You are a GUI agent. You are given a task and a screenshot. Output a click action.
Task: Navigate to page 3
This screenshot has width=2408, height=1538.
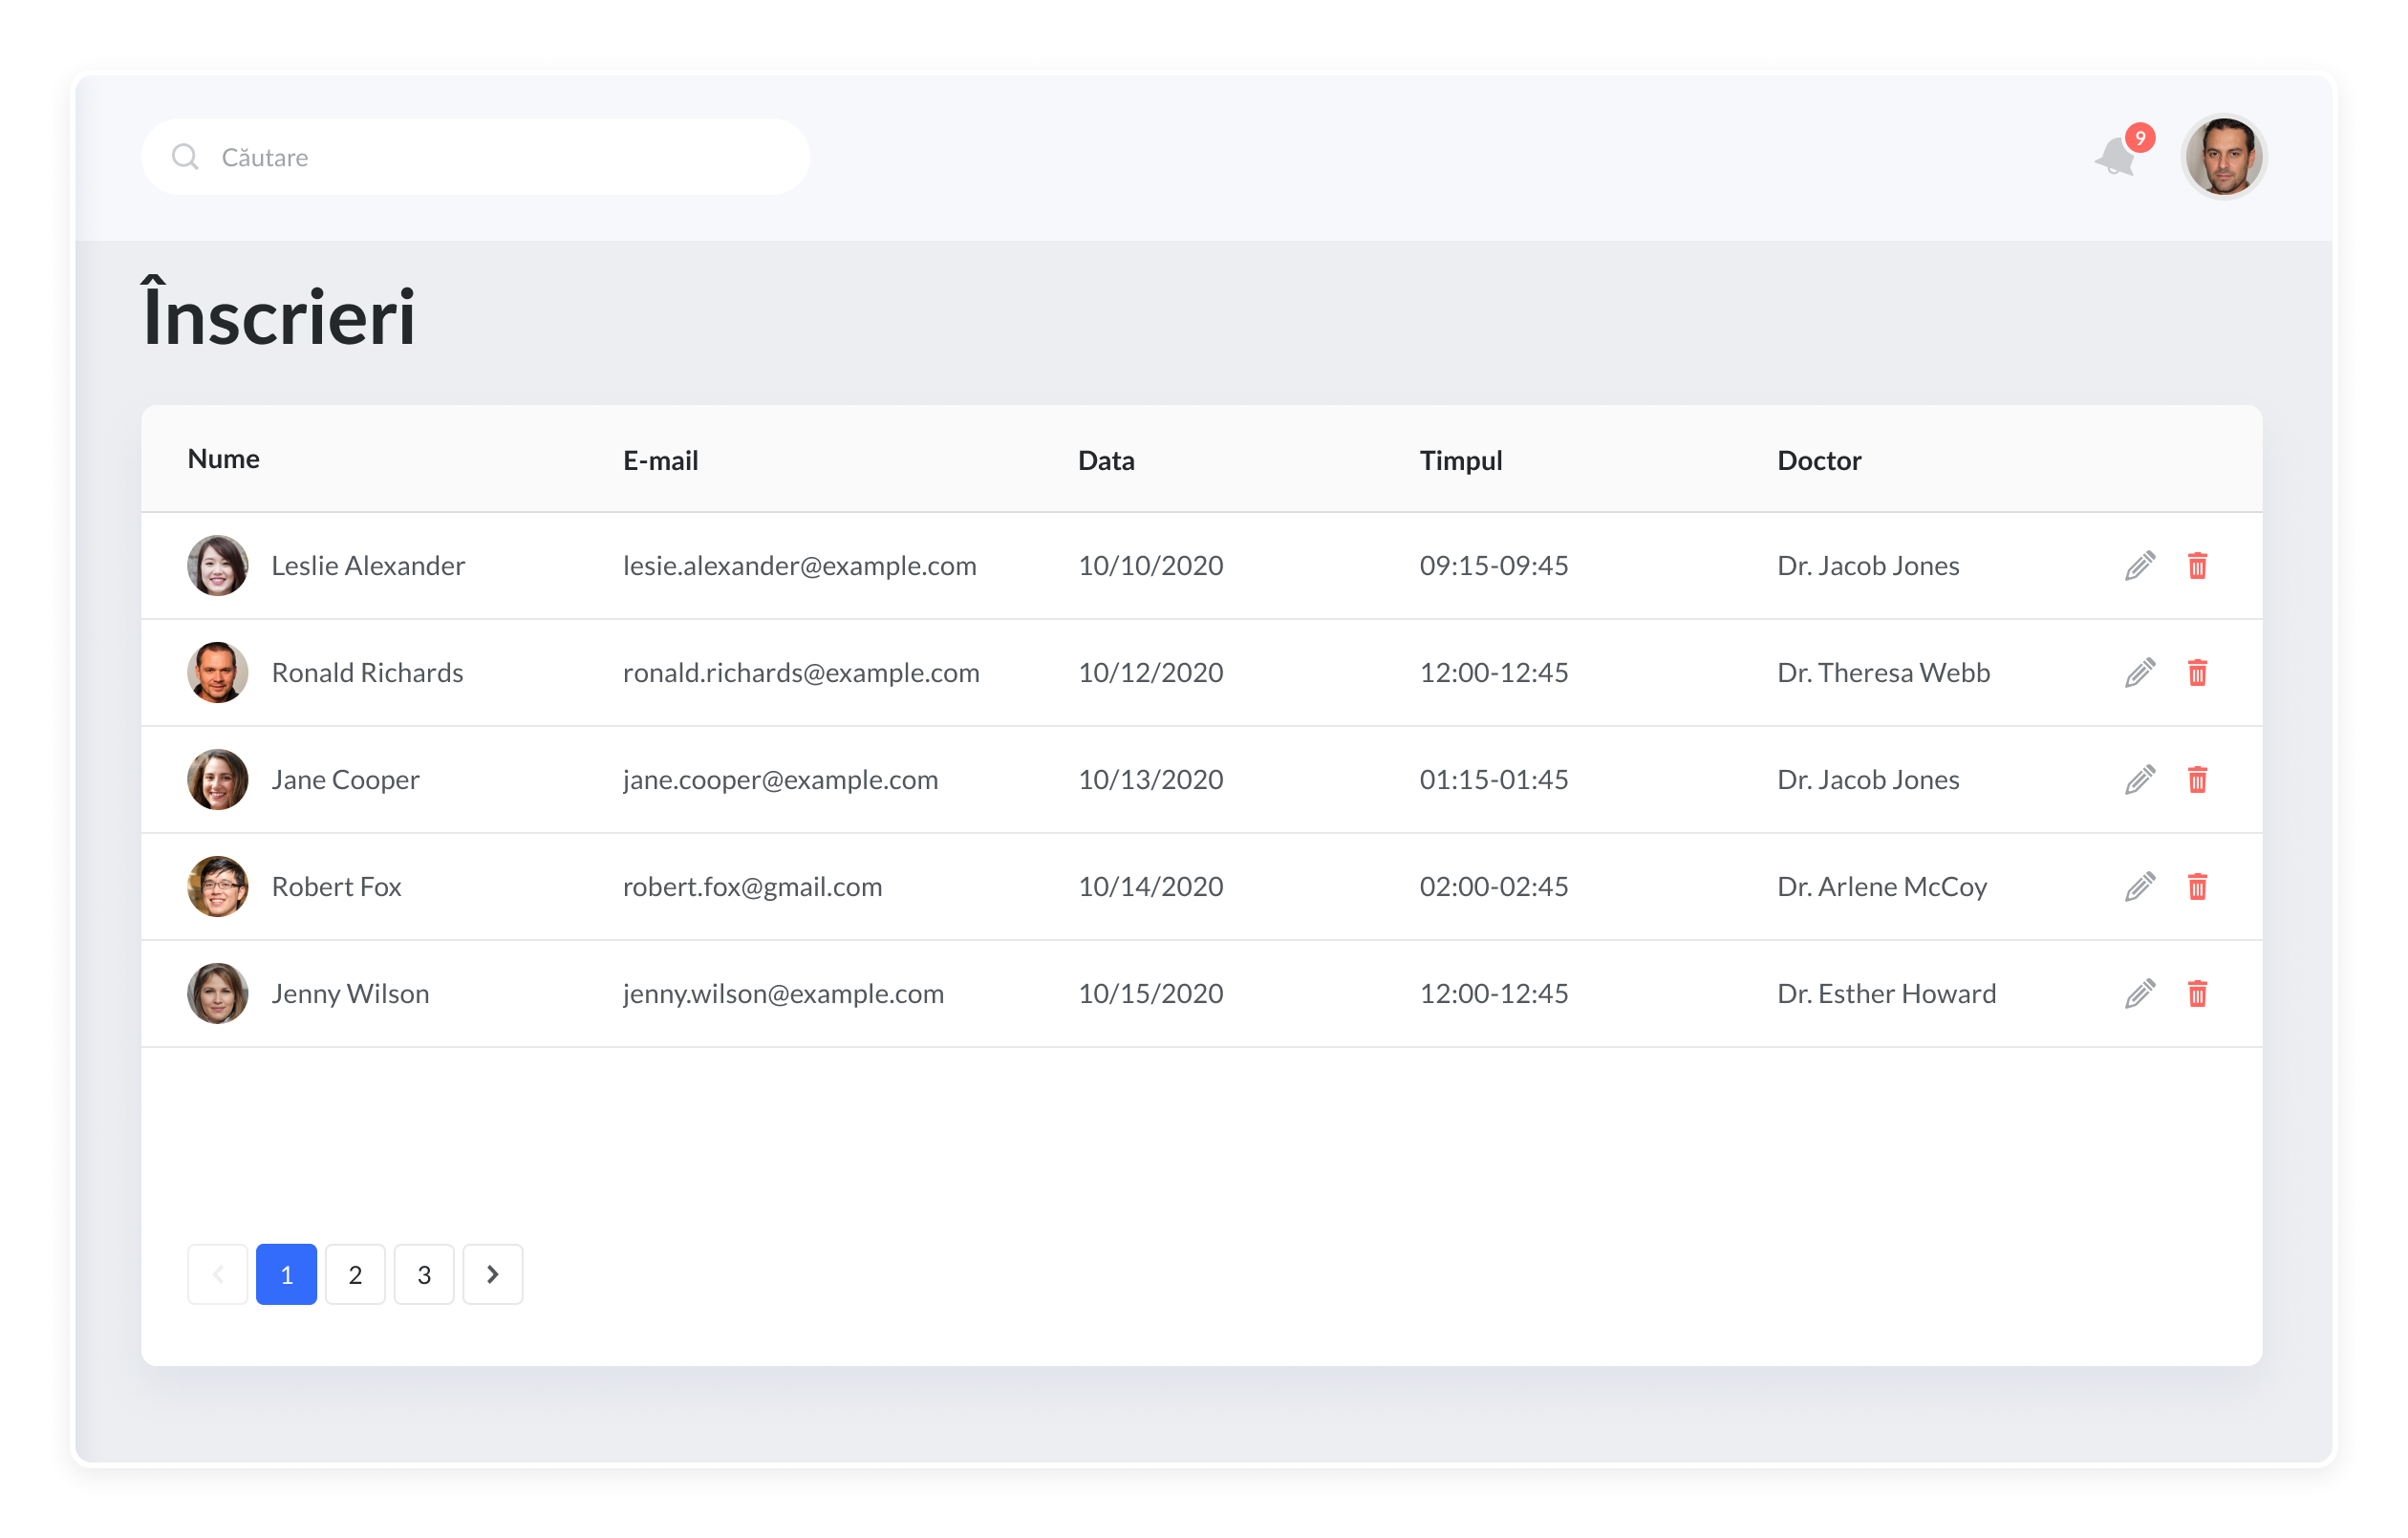click(424, 1273)
